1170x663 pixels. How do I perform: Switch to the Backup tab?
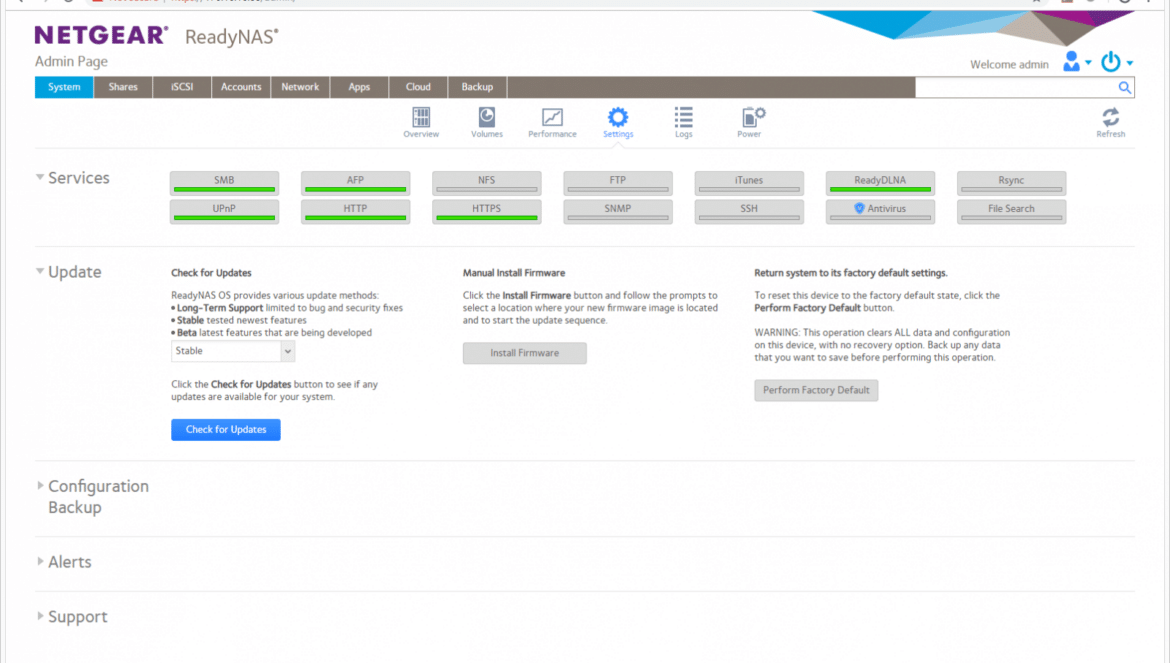[478, 87]
